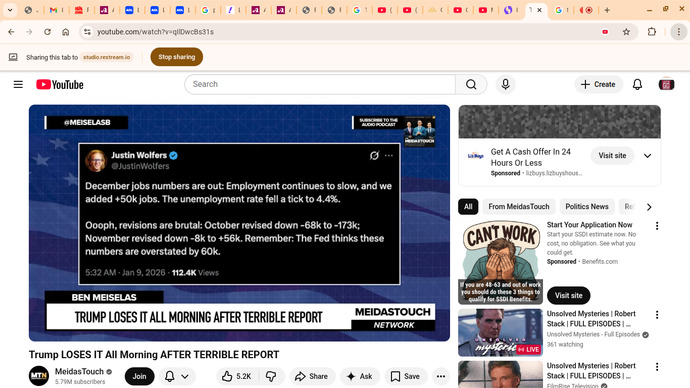Go to YouTube home via logo
Viewport: 690px width, 388px height.
coord(60,84)
